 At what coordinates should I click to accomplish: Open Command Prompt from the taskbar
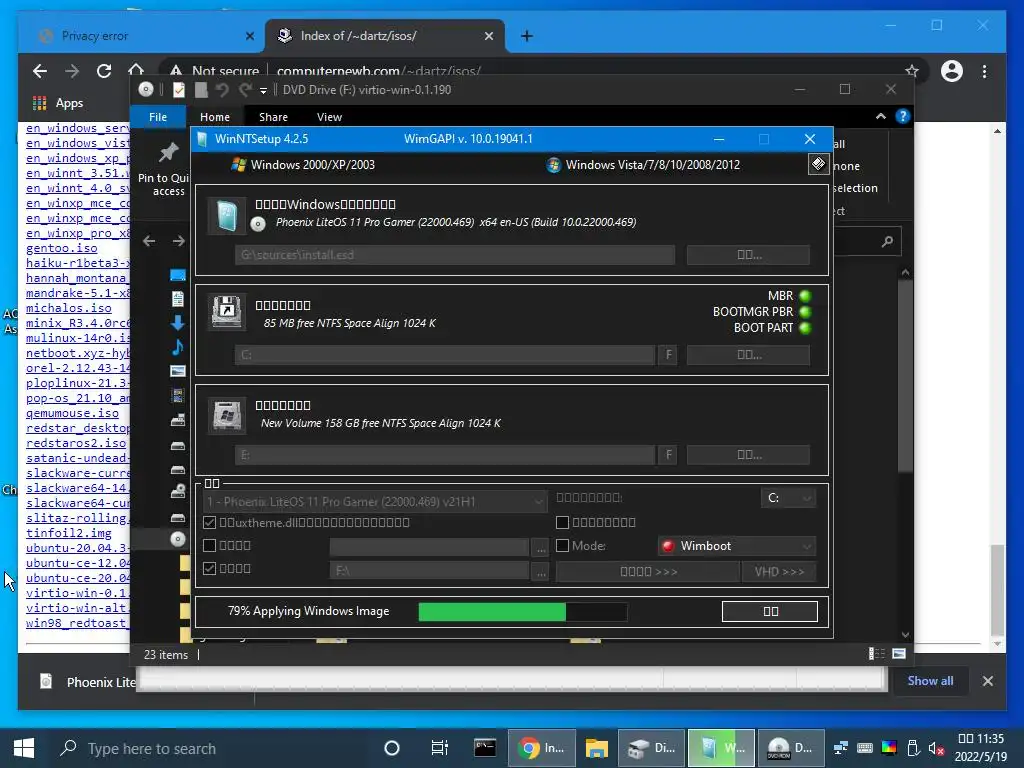coord(485,748)
